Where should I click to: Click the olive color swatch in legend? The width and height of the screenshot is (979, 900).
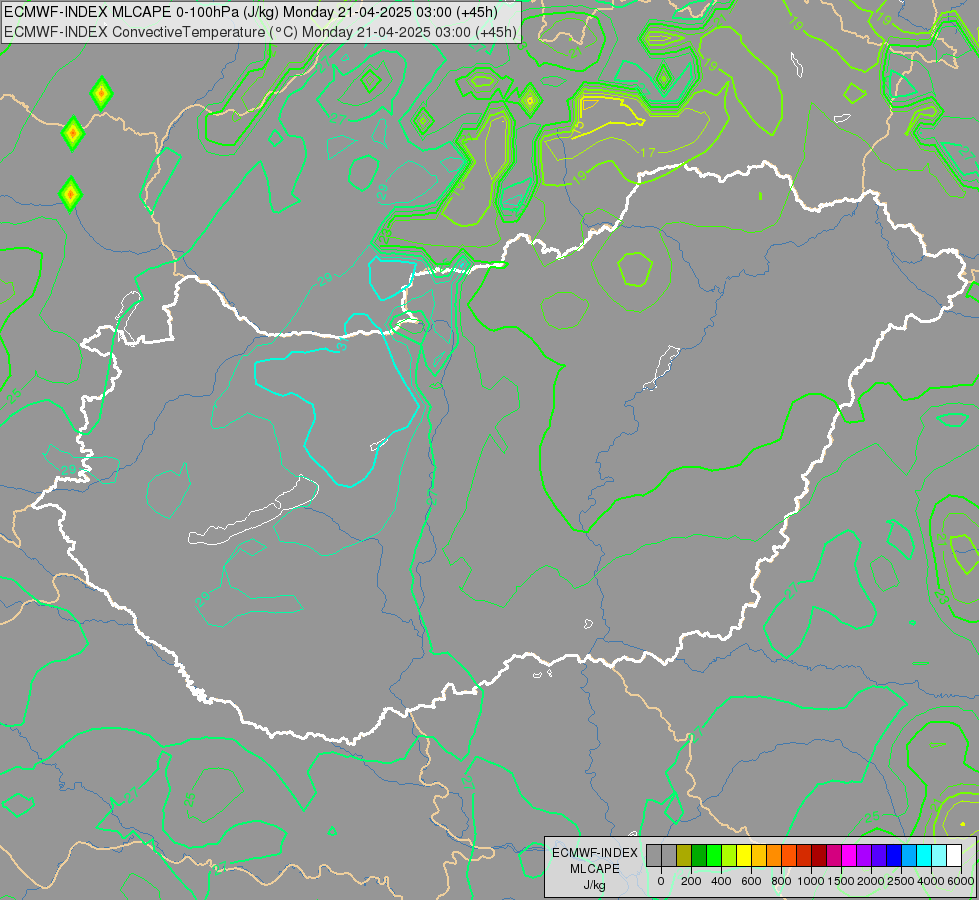click(x=684, y=855)
